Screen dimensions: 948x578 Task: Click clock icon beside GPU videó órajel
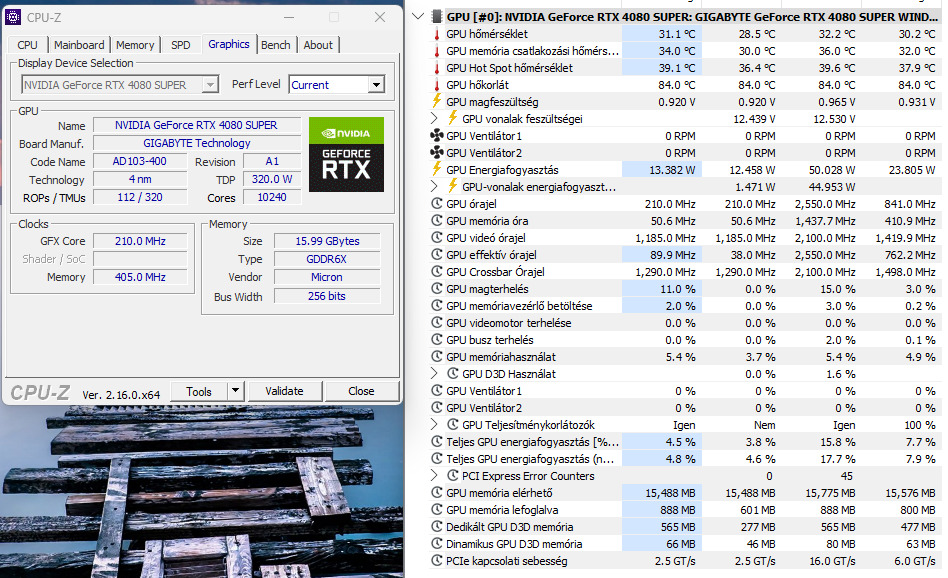pos(437,238)
